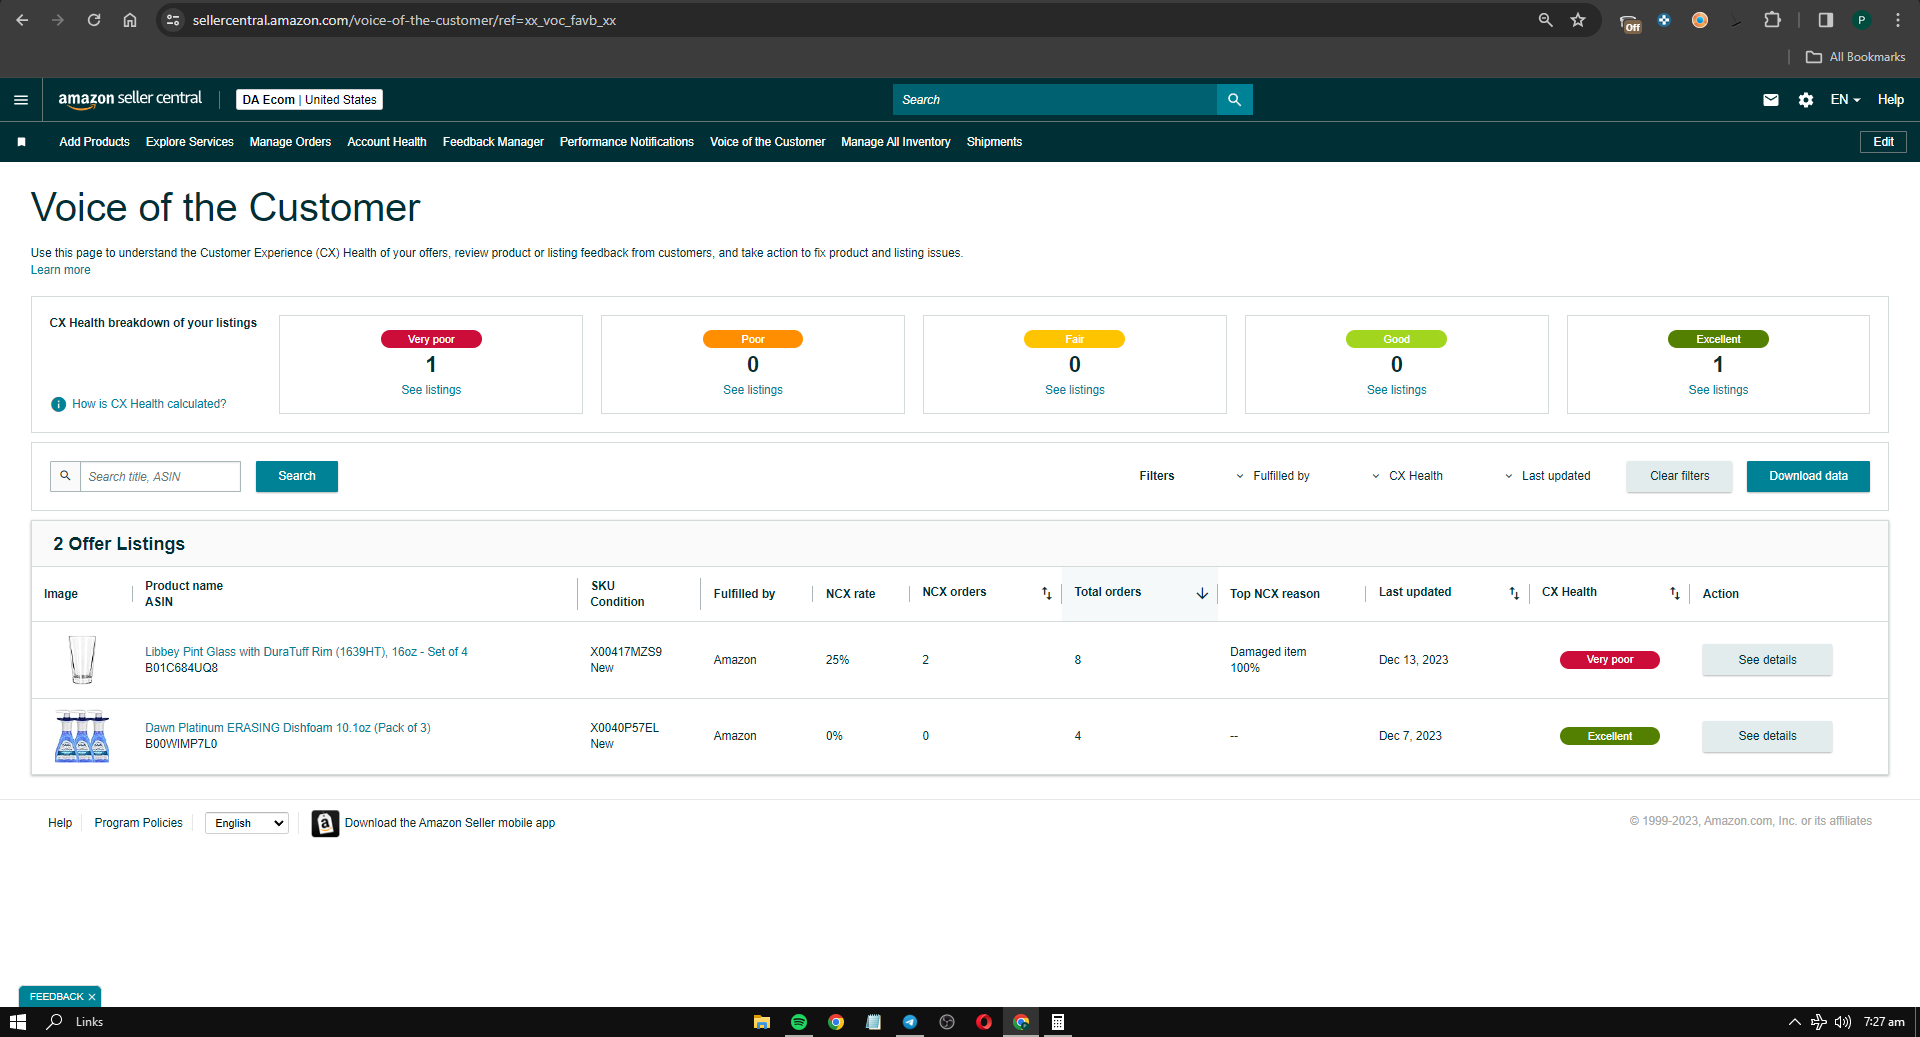The height and width of the screenshot is (1037, 1920).
Task: See details for the Dawn Platinum listing
Action: click(1767, 736)
